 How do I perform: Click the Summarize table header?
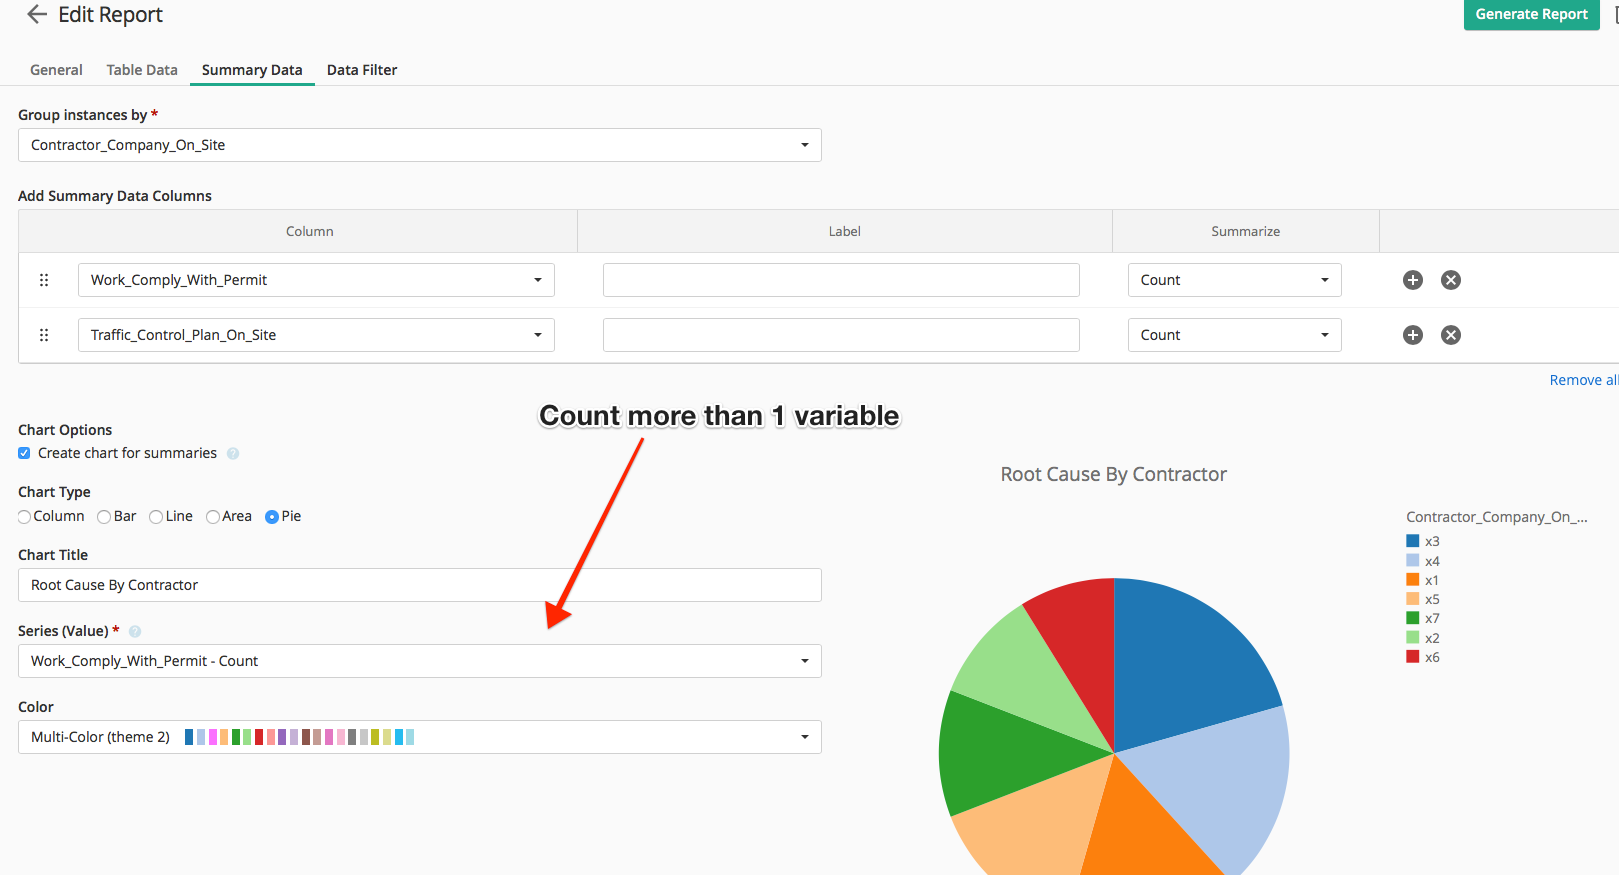1245,231
